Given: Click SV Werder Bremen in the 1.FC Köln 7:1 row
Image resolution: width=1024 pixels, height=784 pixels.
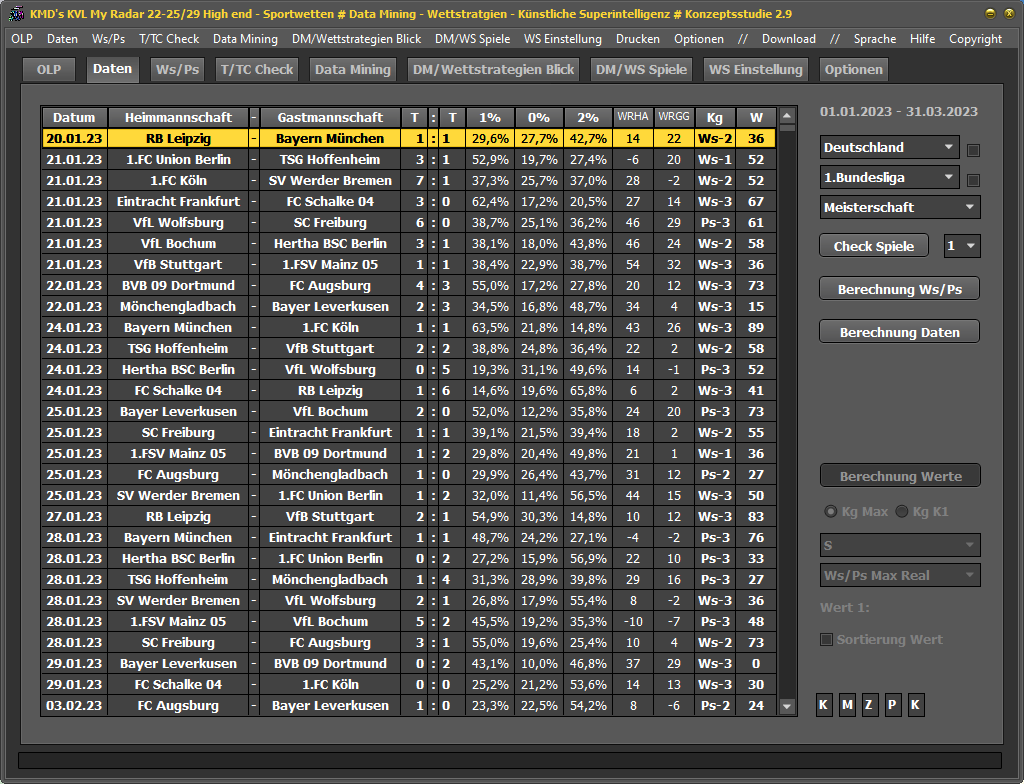Looking at the screenshot, I should pos(330,180).
